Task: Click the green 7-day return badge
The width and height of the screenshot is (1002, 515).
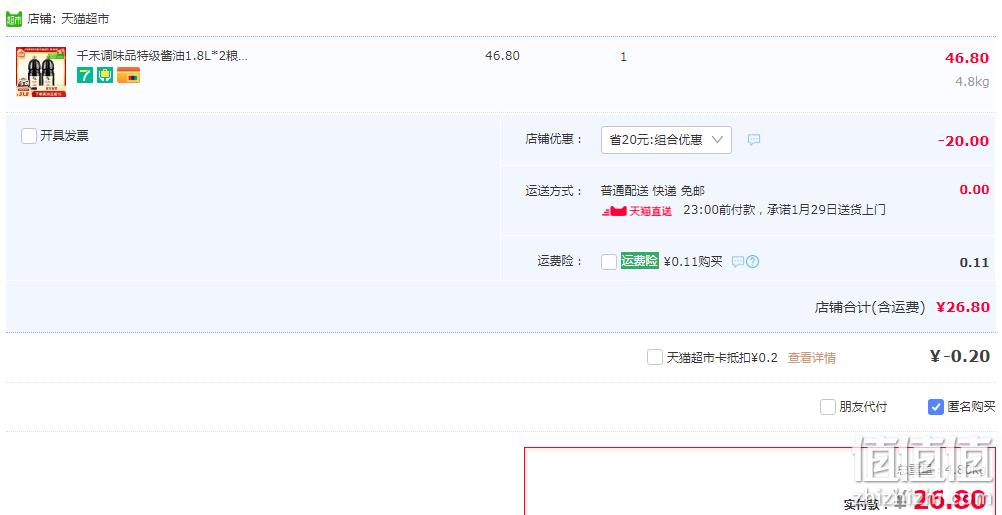Action: (85, 75)
